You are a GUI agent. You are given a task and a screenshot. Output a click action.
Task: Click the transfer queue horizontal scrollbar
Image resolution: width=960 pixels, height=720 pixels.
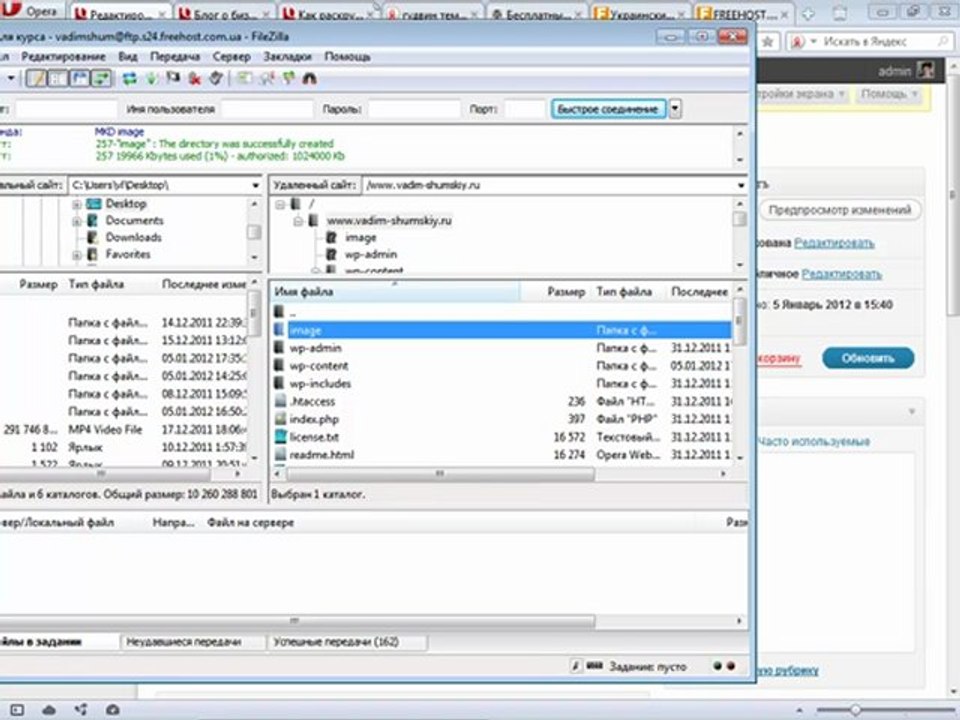click(296, 621)
